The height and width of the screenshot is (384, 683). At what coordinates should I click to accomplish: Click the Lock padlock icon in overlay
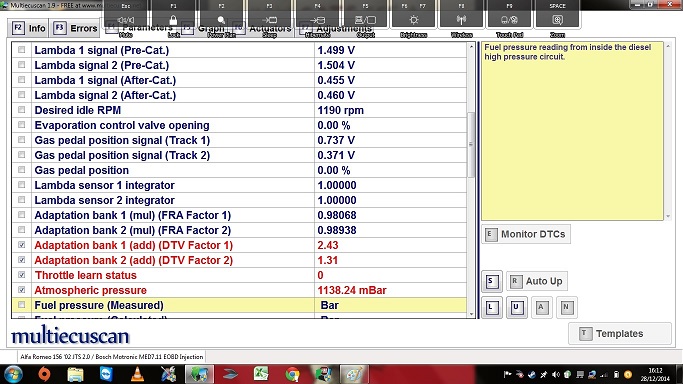click(173, 20)
